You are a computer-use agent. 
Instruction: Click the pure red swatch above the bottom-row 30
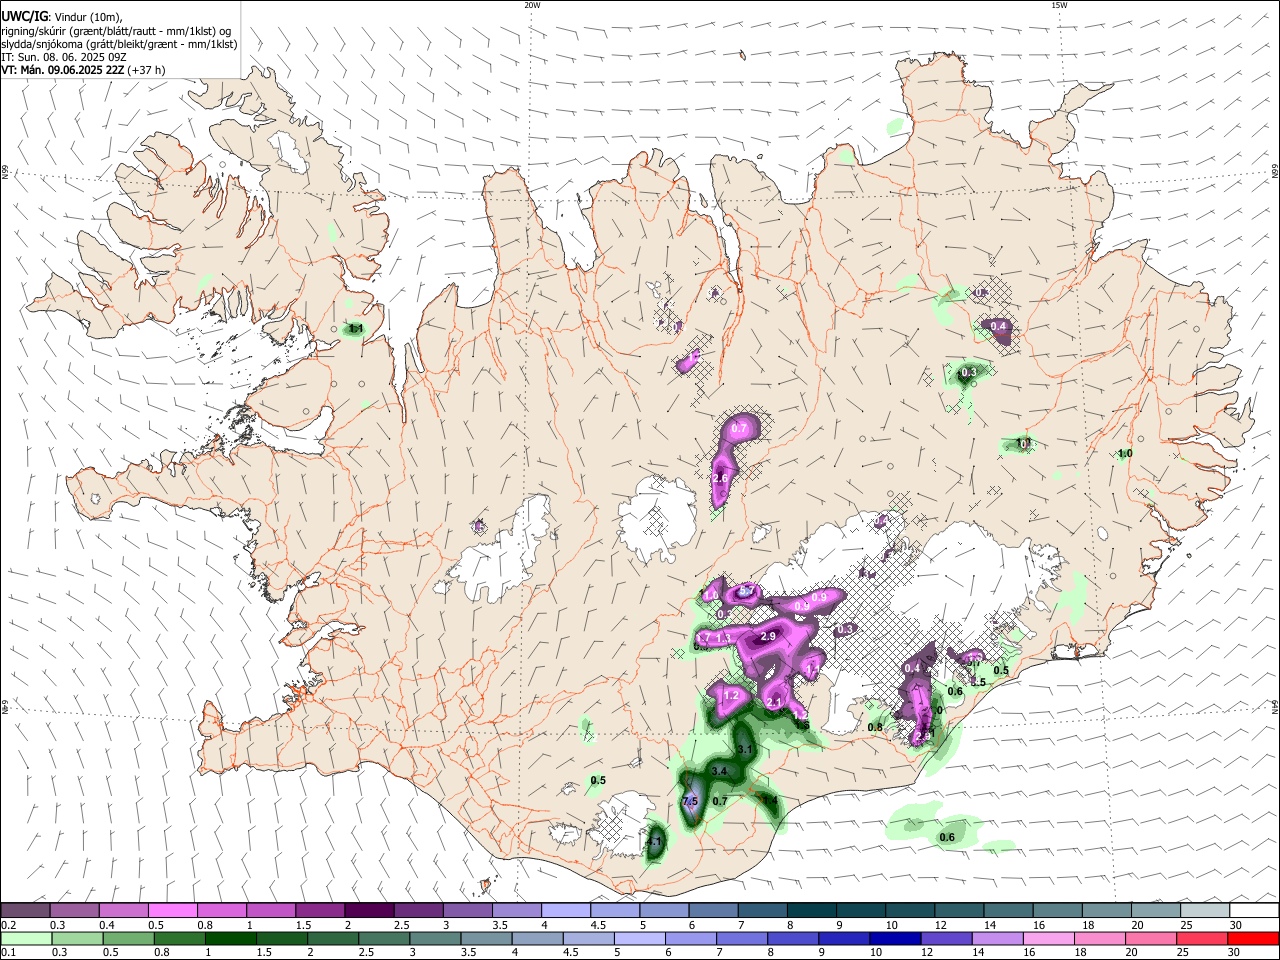(x=1254, y=938)
